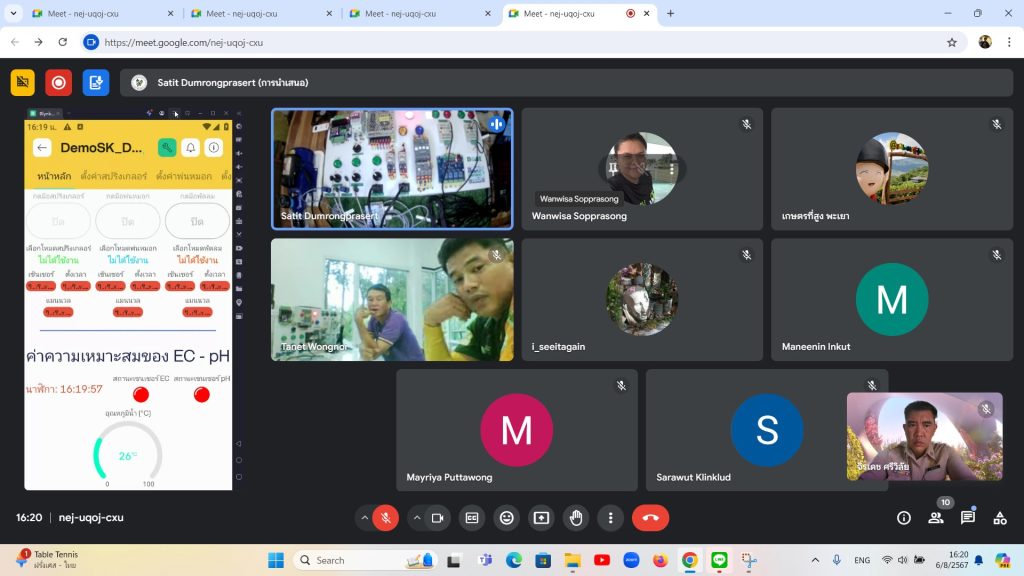1024x576 pixels.
Task: Select the Meet tab showing the recording indicator
Action: pyautogui.click(x=580, y=13)
